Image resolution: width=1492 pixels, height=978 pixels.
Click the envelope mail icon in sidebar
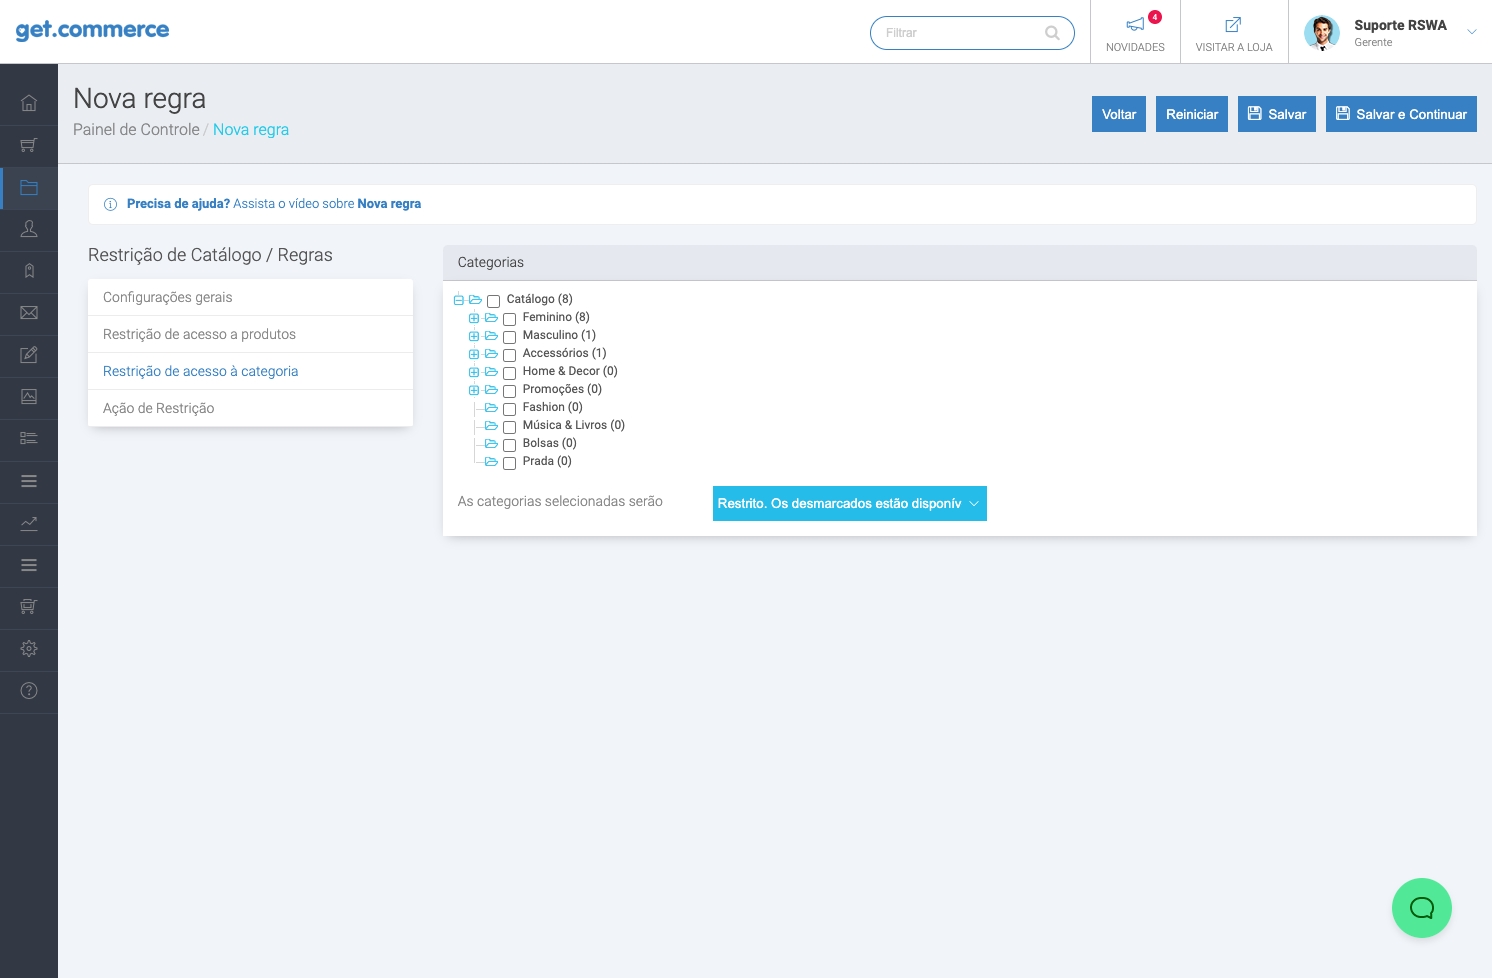pos(29,313)
